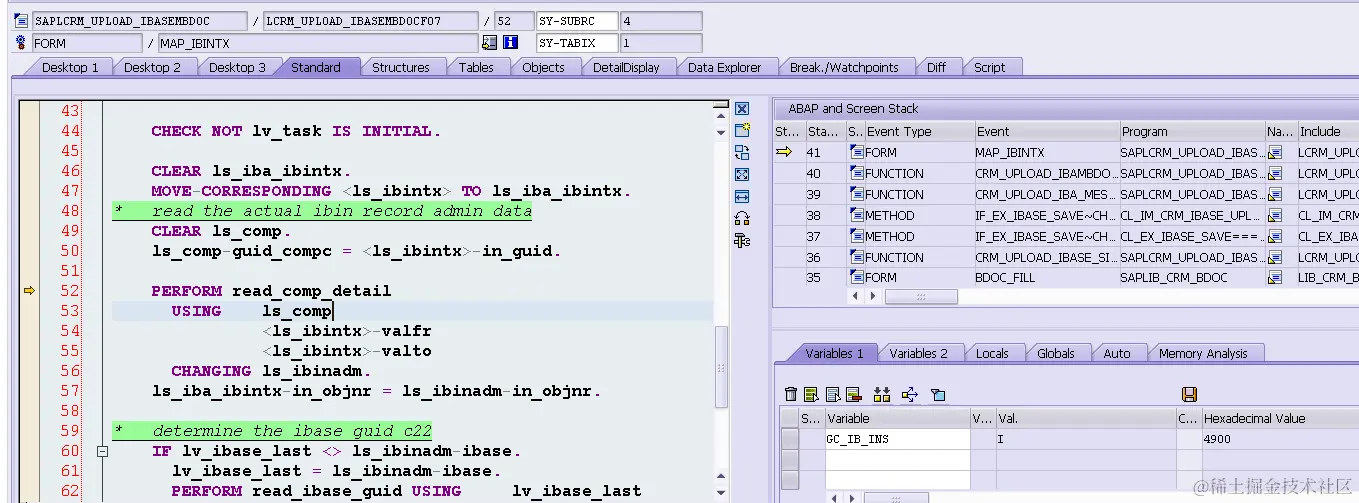Click the new tool icon with yellow star
The height and width of the screenshot is (503, 1359).
click(742, 130)
